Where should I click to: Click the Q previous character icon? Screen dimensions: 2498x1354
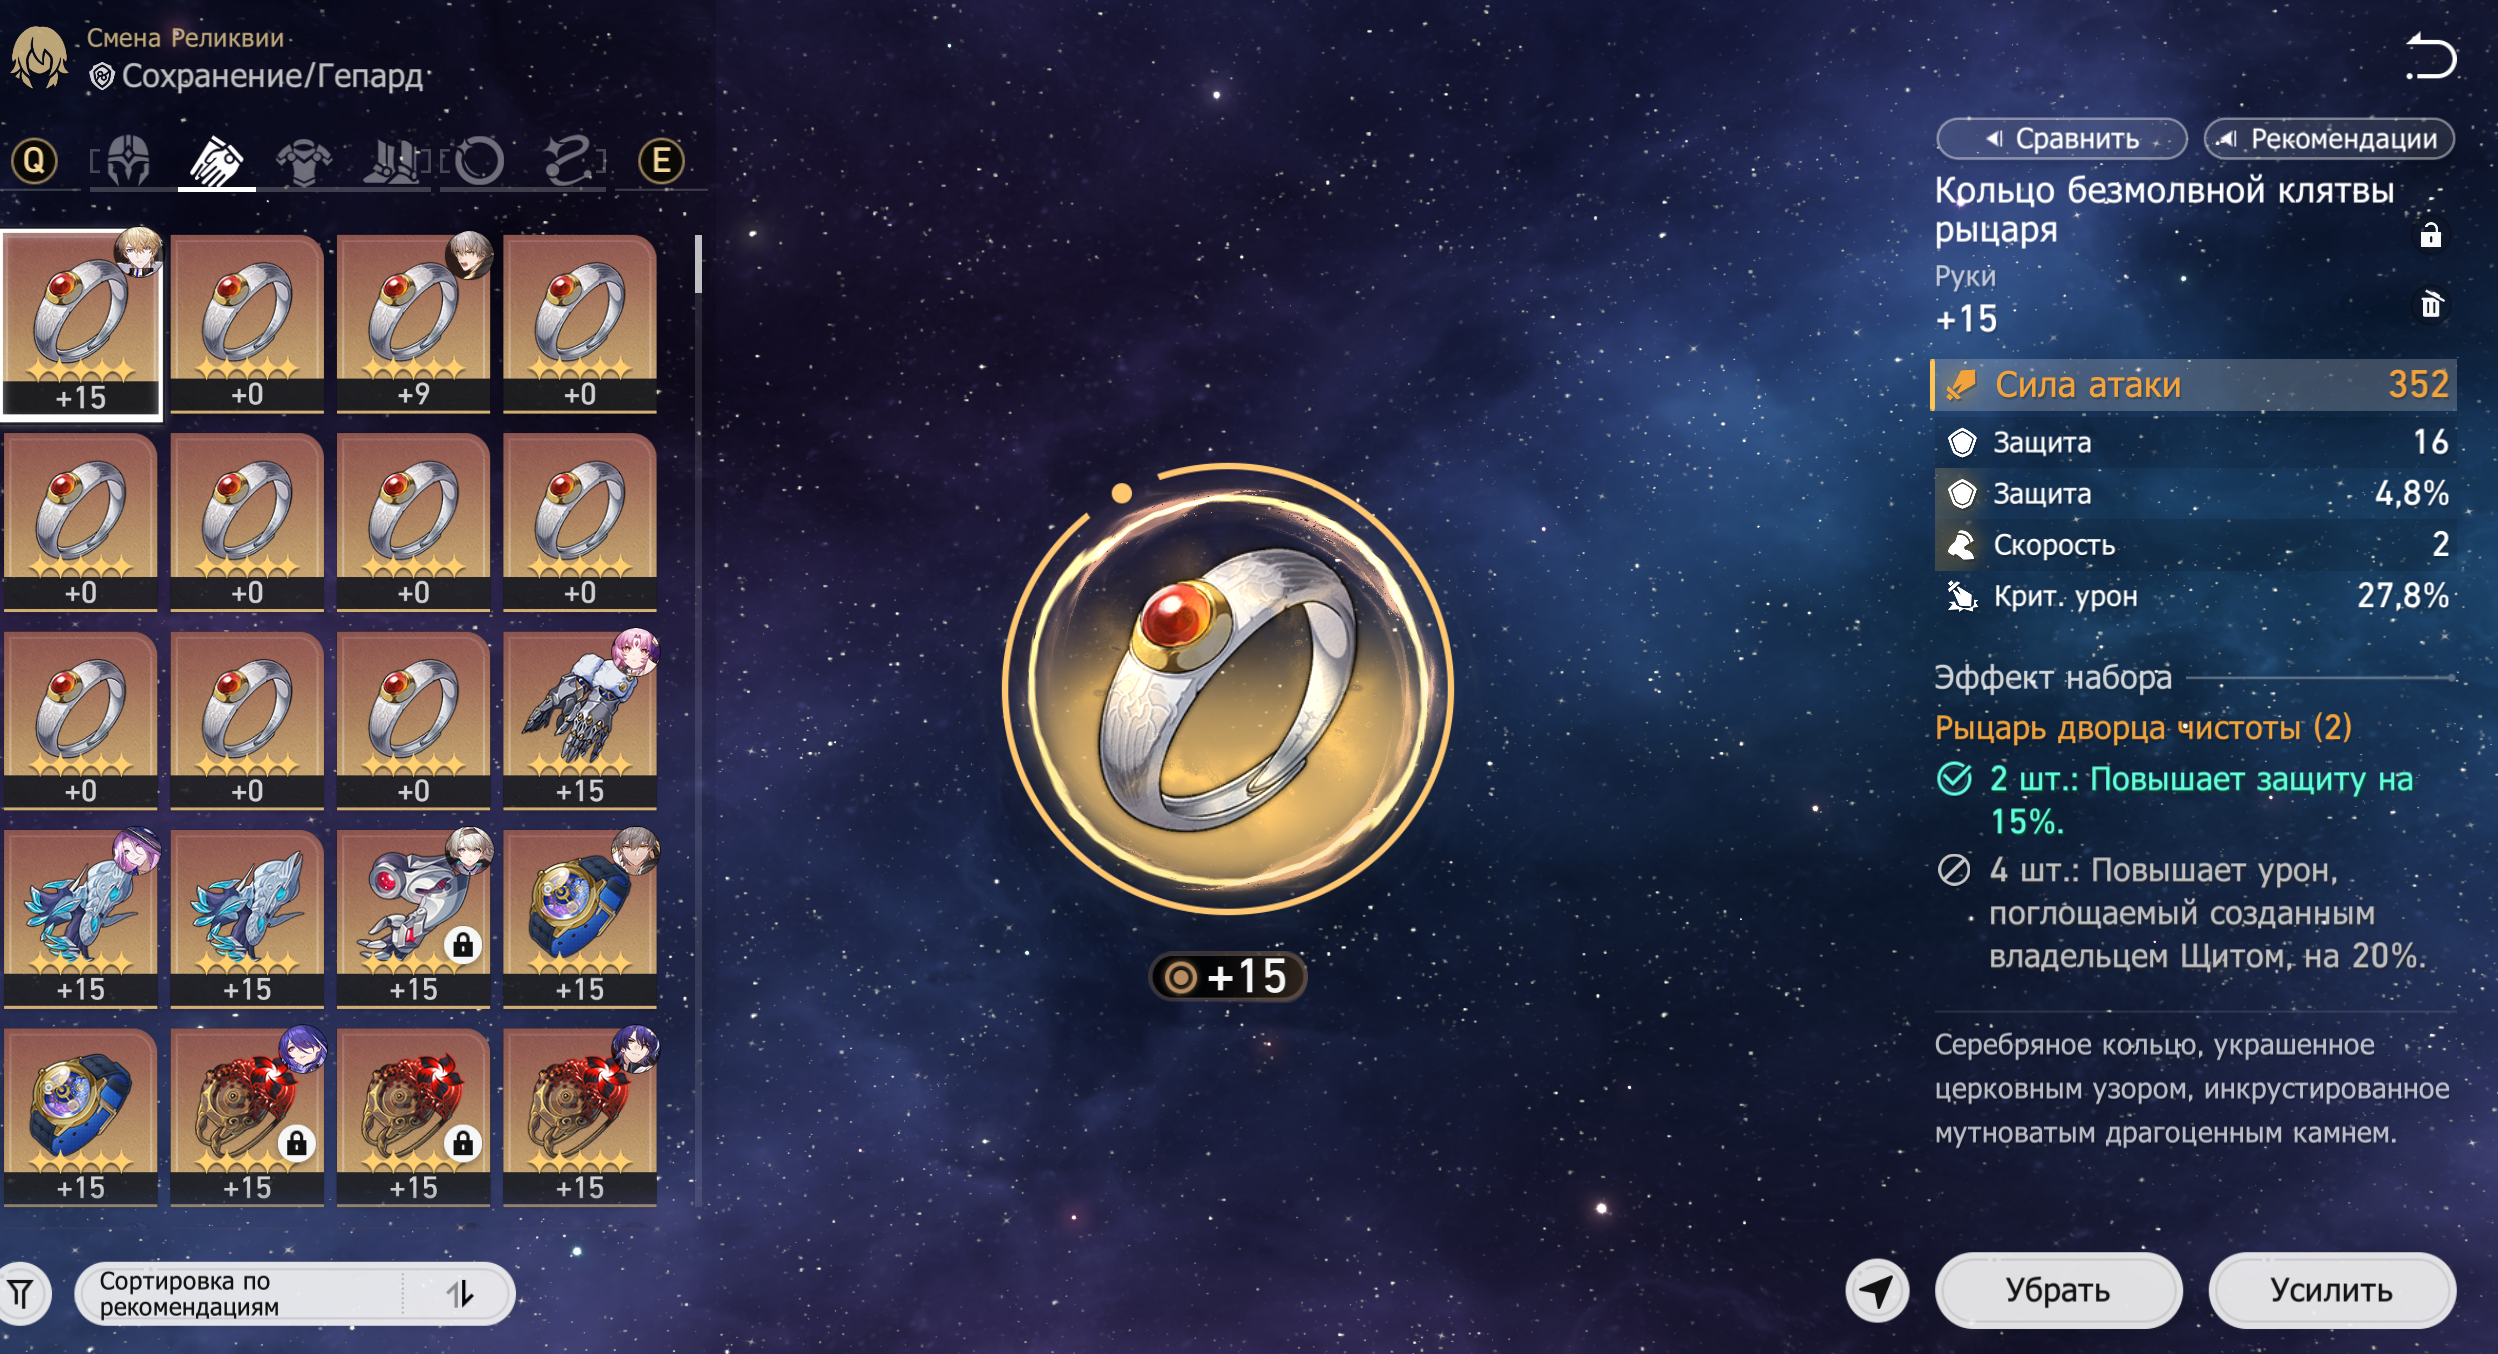point(35,161)
